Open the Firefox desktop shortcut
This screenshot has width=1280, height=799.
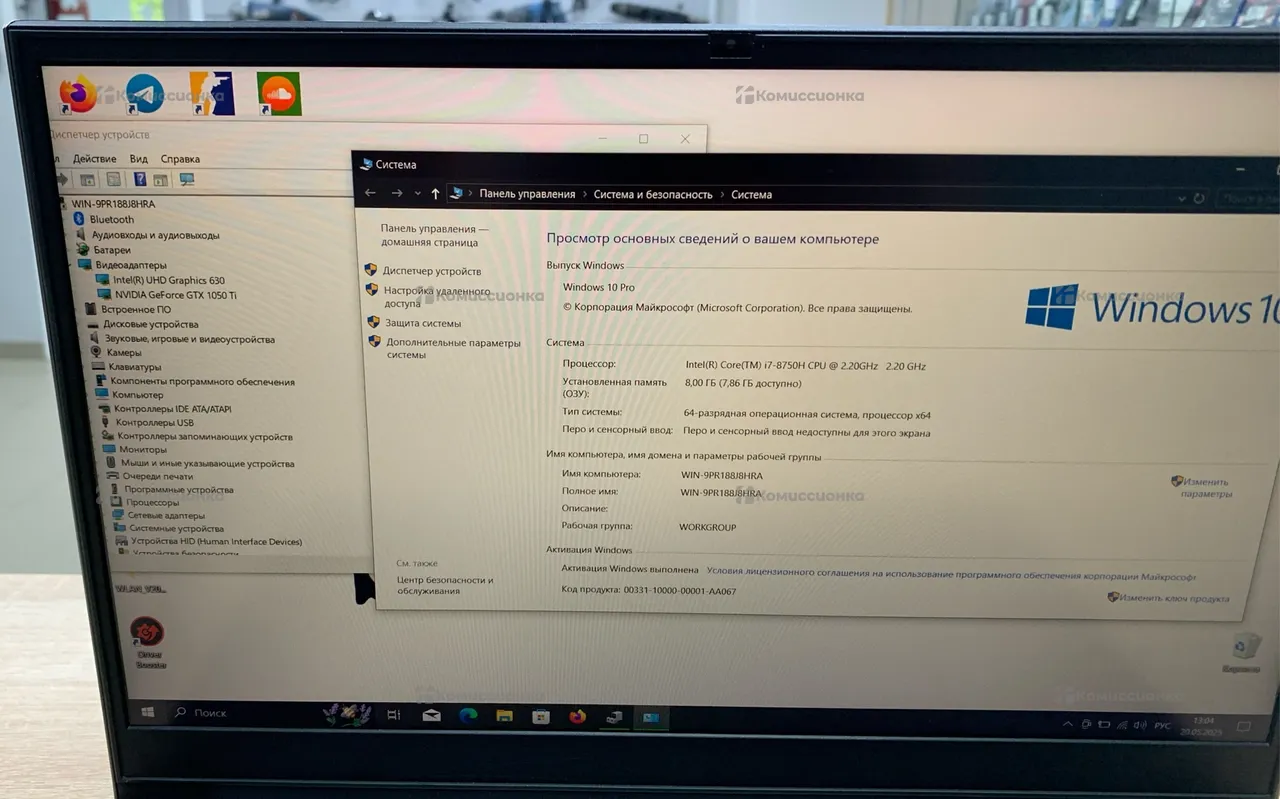pos(78,94)
